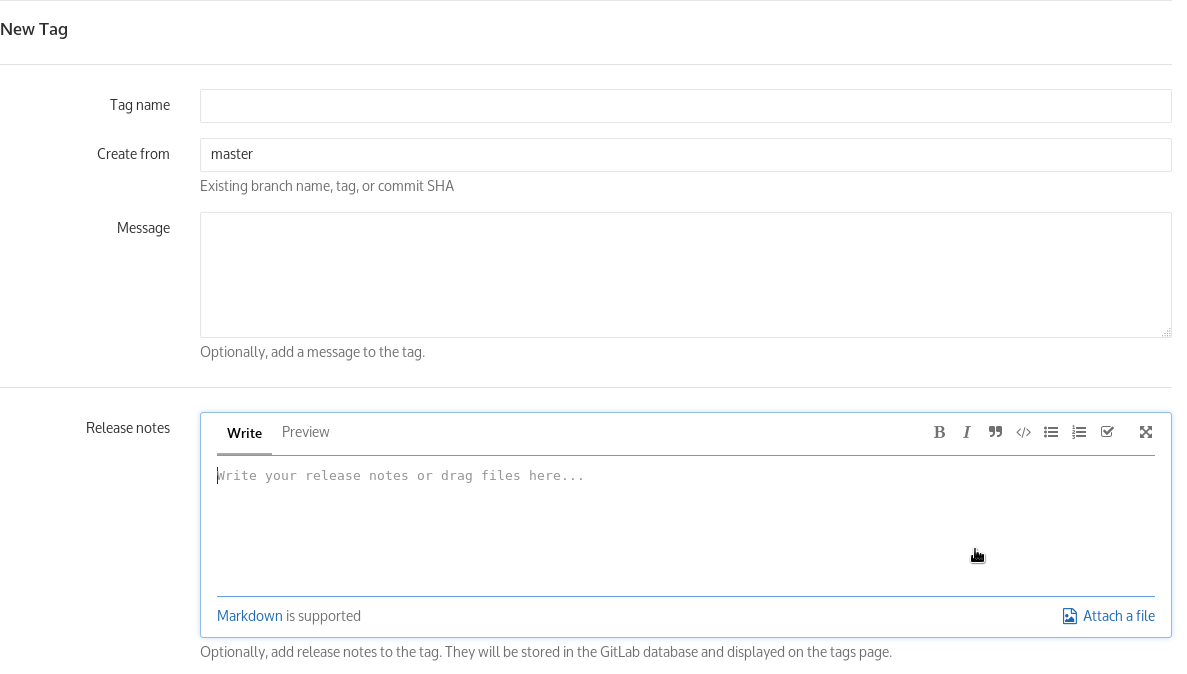Screen dimensions: 1187x674
Task: Expand the editor to fullscreen
Action: 1145,431
